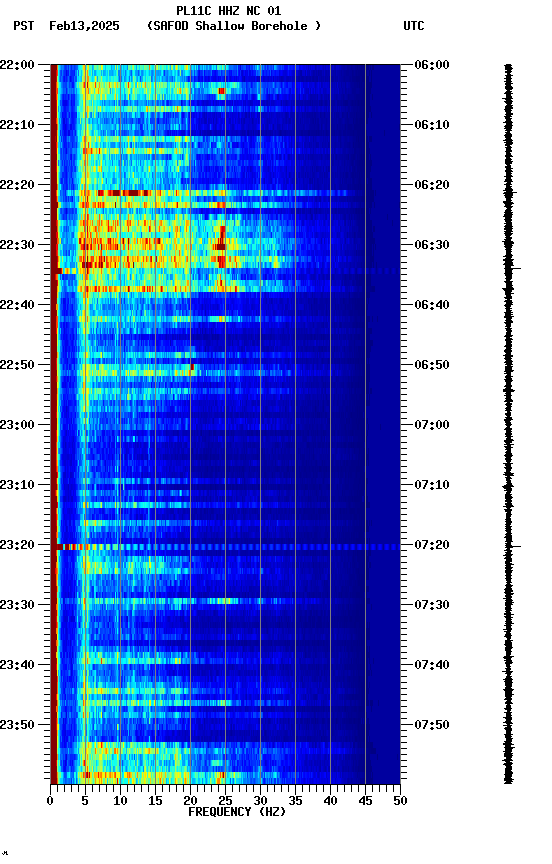Click the '06:30' UTC time label

click(x=432, y=245)
